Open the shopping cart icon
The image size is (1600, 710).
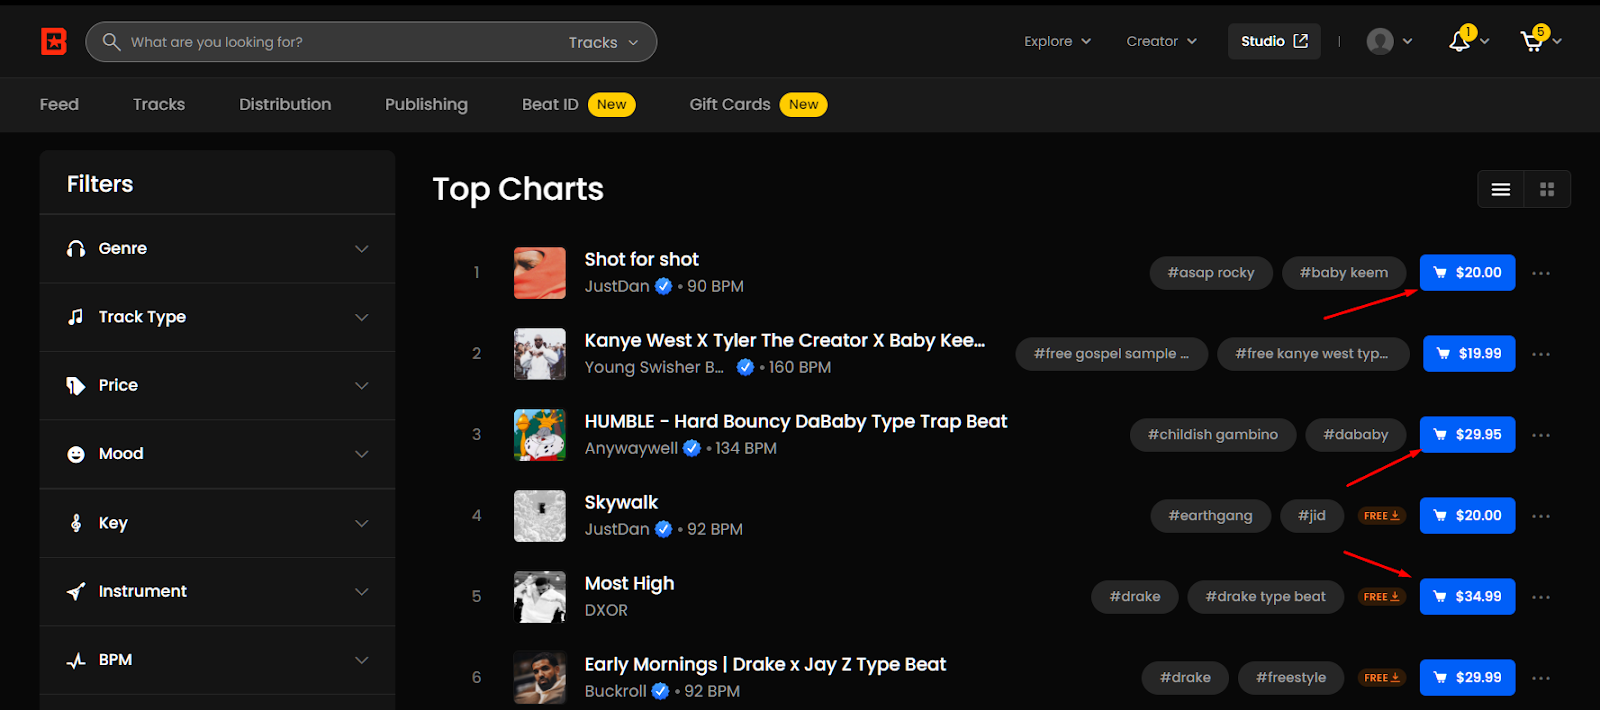point(1532,41)
